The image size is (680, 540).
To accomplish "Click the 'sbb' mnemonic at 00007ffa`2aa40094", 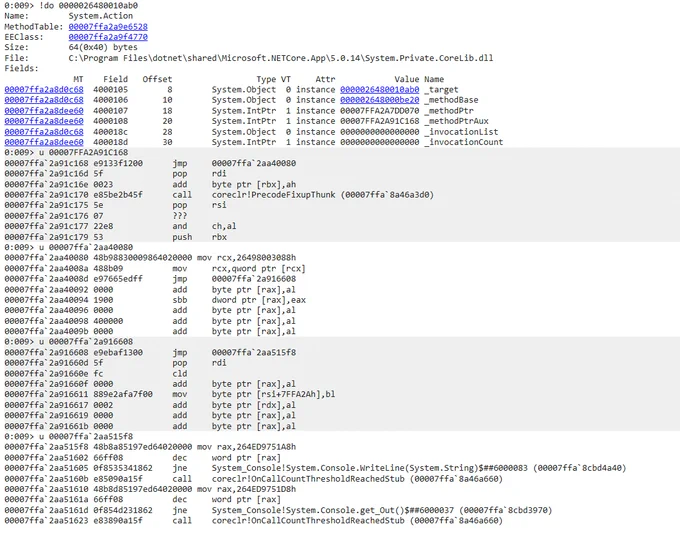I will pos(180,300).
